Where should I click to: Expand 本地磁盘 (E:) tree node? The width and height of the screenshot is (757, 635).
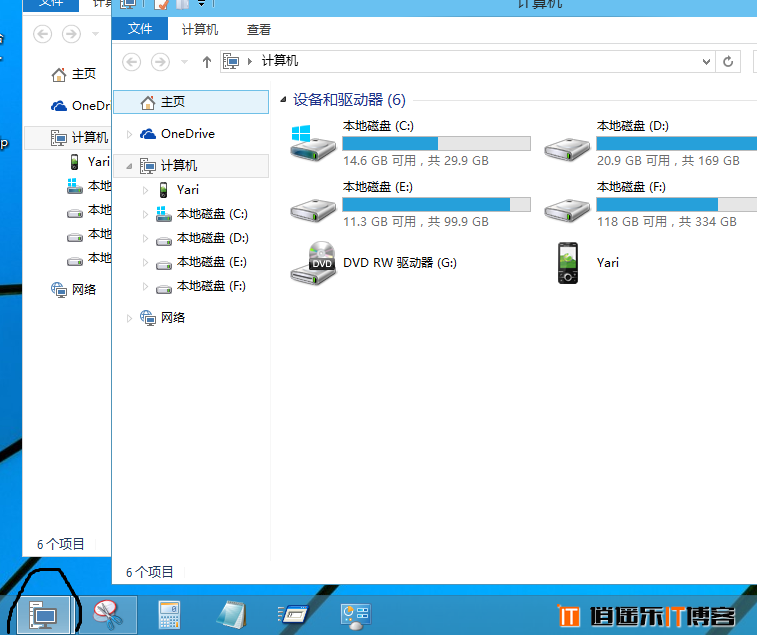[145, 263]
